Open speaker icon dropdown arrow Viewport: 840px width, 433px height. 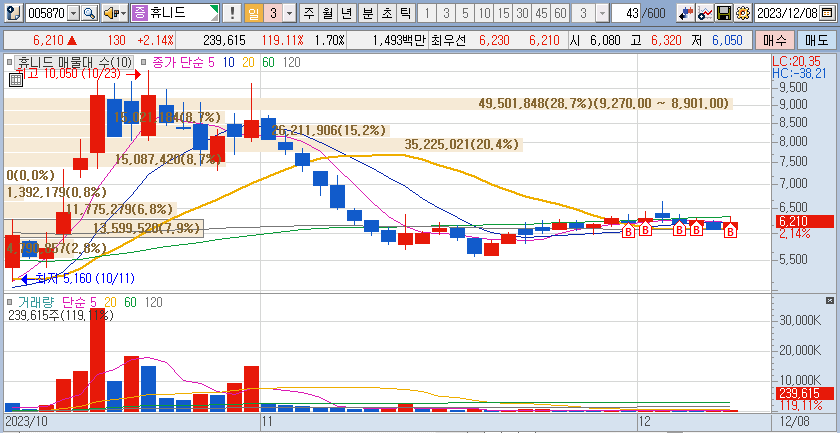[x=123, y=13]
